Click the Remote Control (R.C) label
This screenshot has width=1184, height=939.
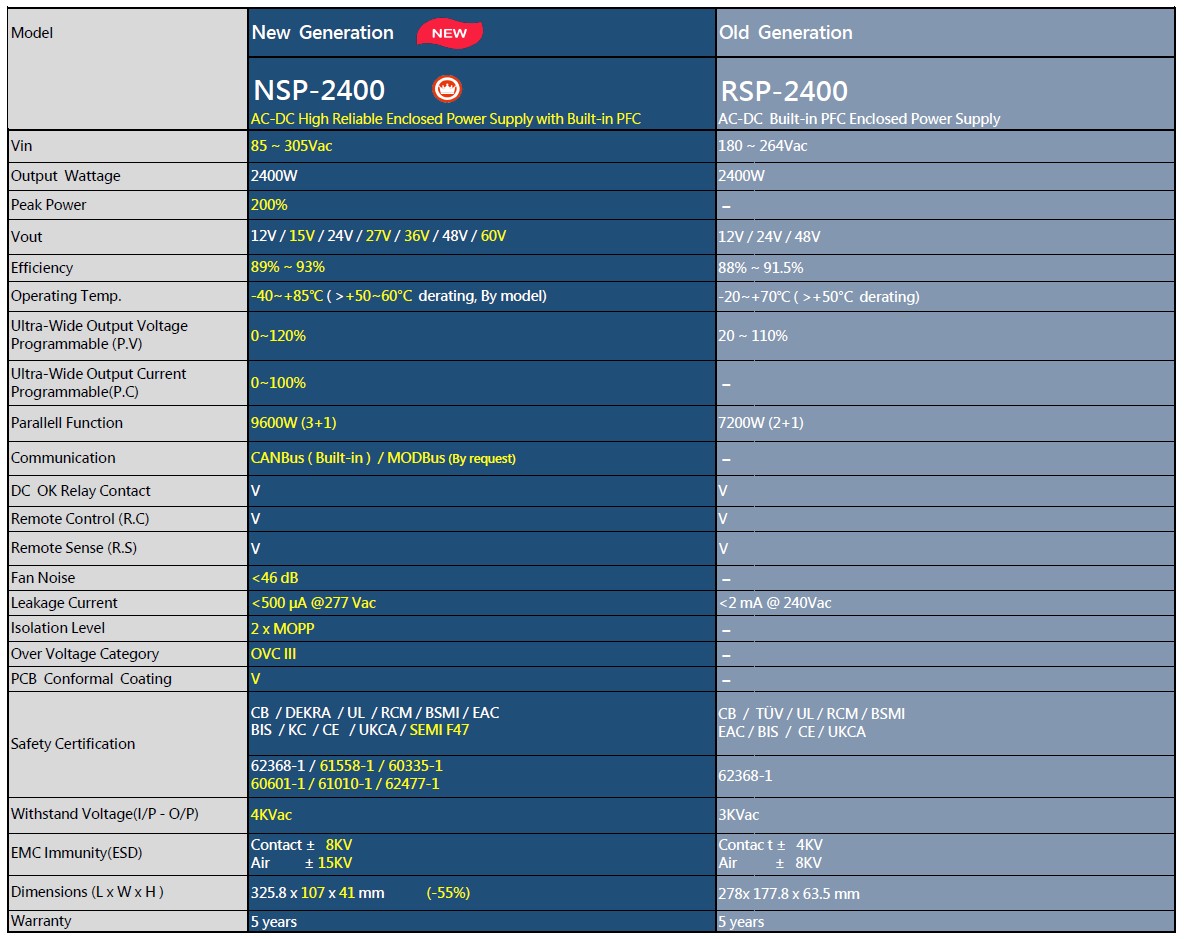click(x=80, y=519)
